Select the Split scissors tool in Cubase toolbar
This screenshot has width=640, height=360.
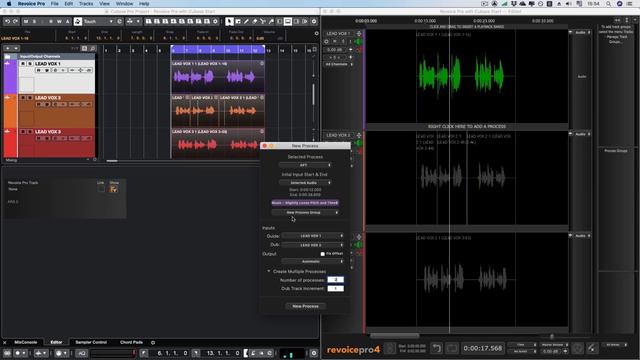[x=263, y=21]
